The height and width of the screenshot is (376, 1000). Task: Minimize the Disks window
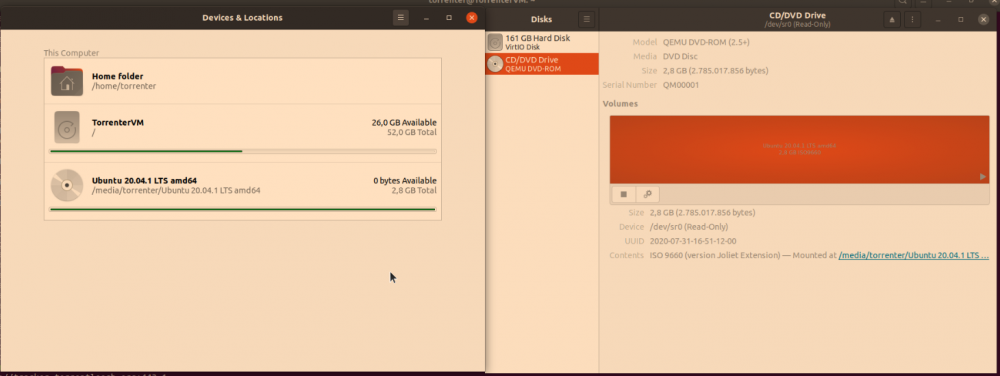coord(938,20)
